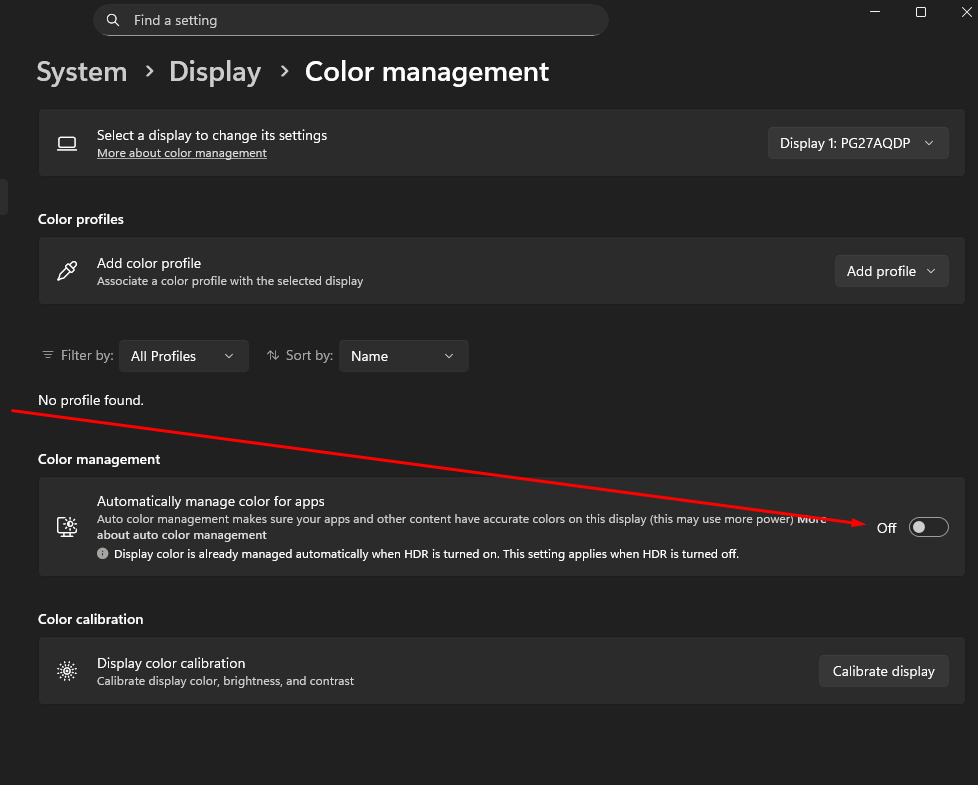Image resolution: width=978 pixels, height=785 pixels.
Task: Click the sort arrows icon beside Sort by
Action: 271,355
